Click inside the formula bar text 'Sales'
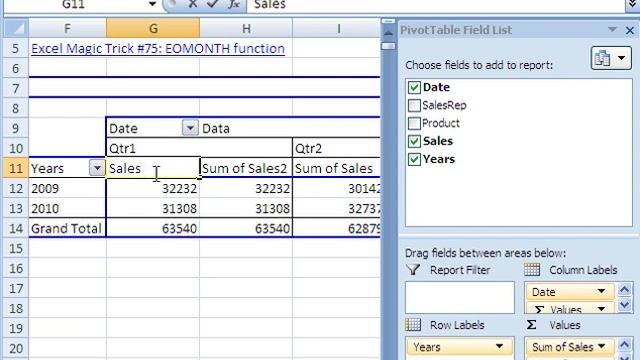Screen dimensions: 640x360 click(269, 4)
